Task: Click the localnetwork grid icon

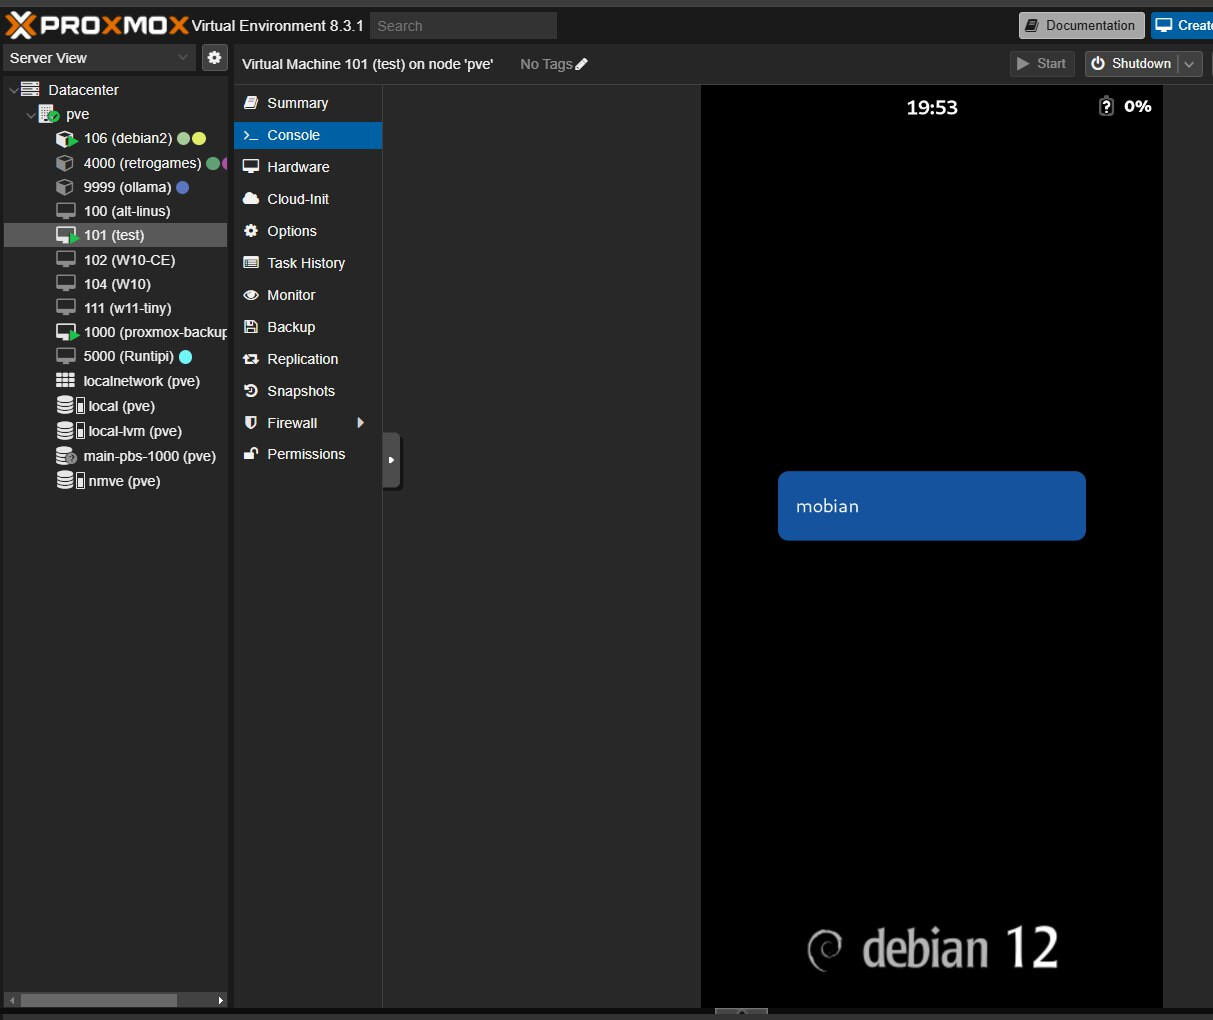Action: pos(65,381)
